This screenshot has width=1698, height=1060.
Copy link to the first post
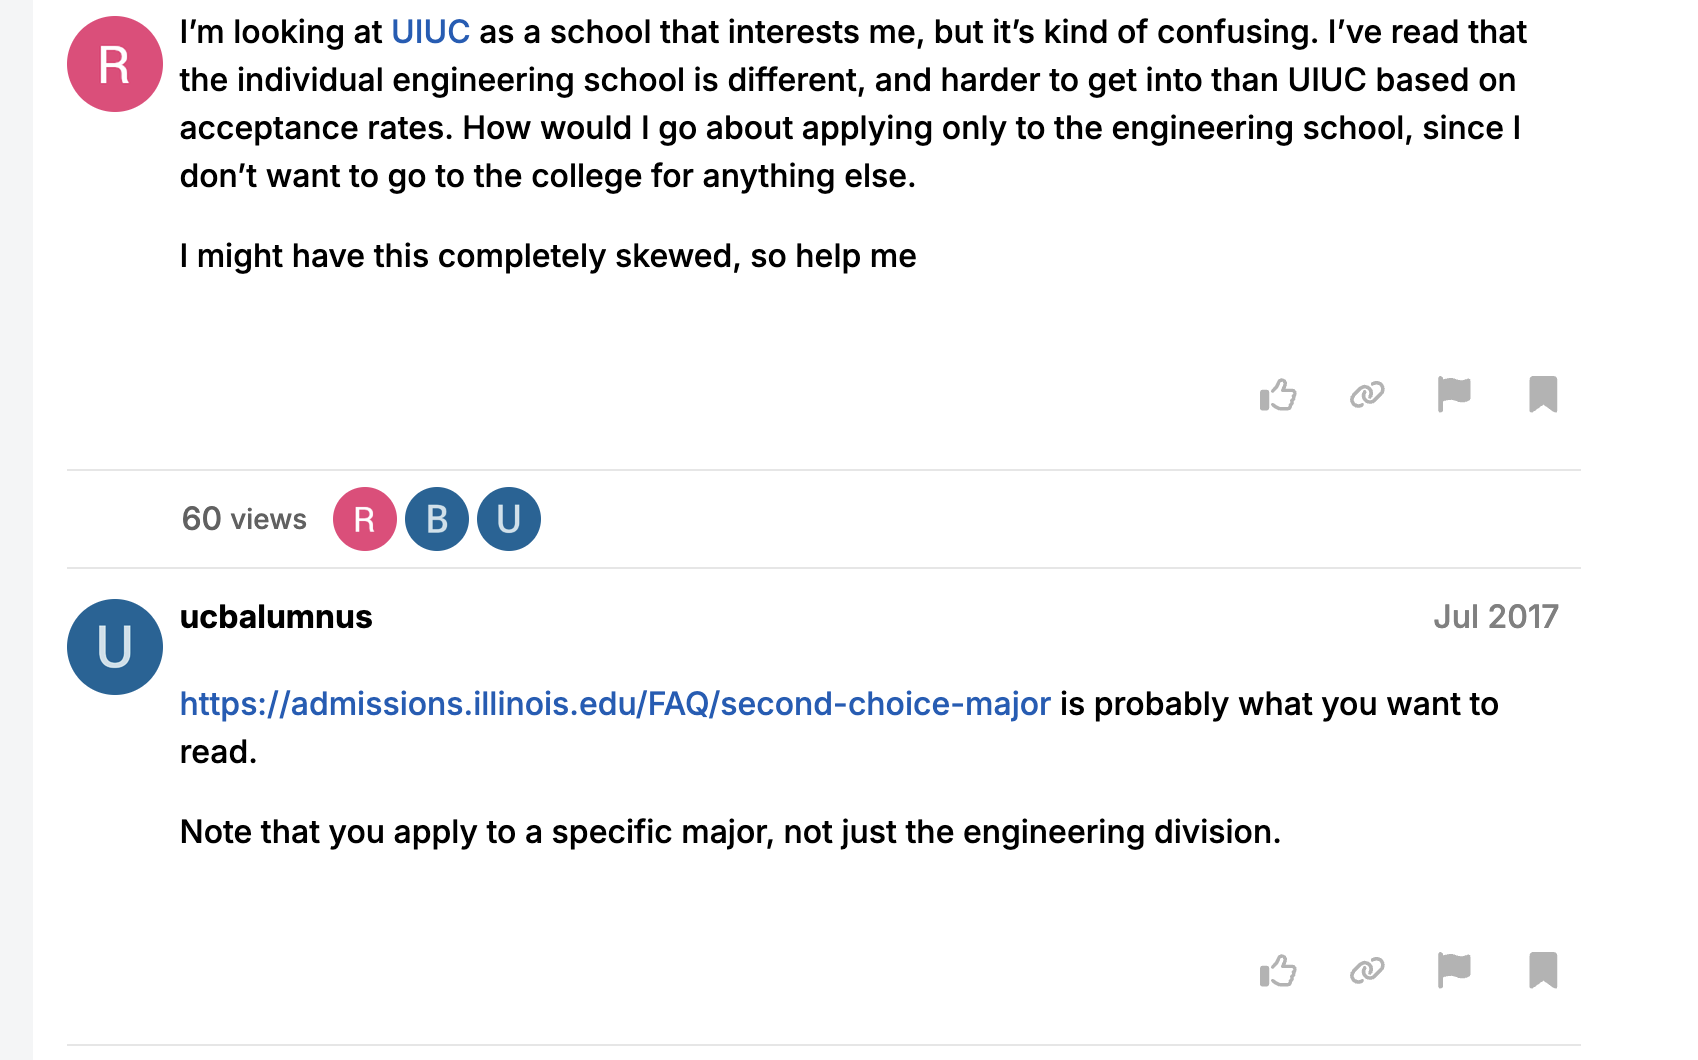(x=1366, y=395)
